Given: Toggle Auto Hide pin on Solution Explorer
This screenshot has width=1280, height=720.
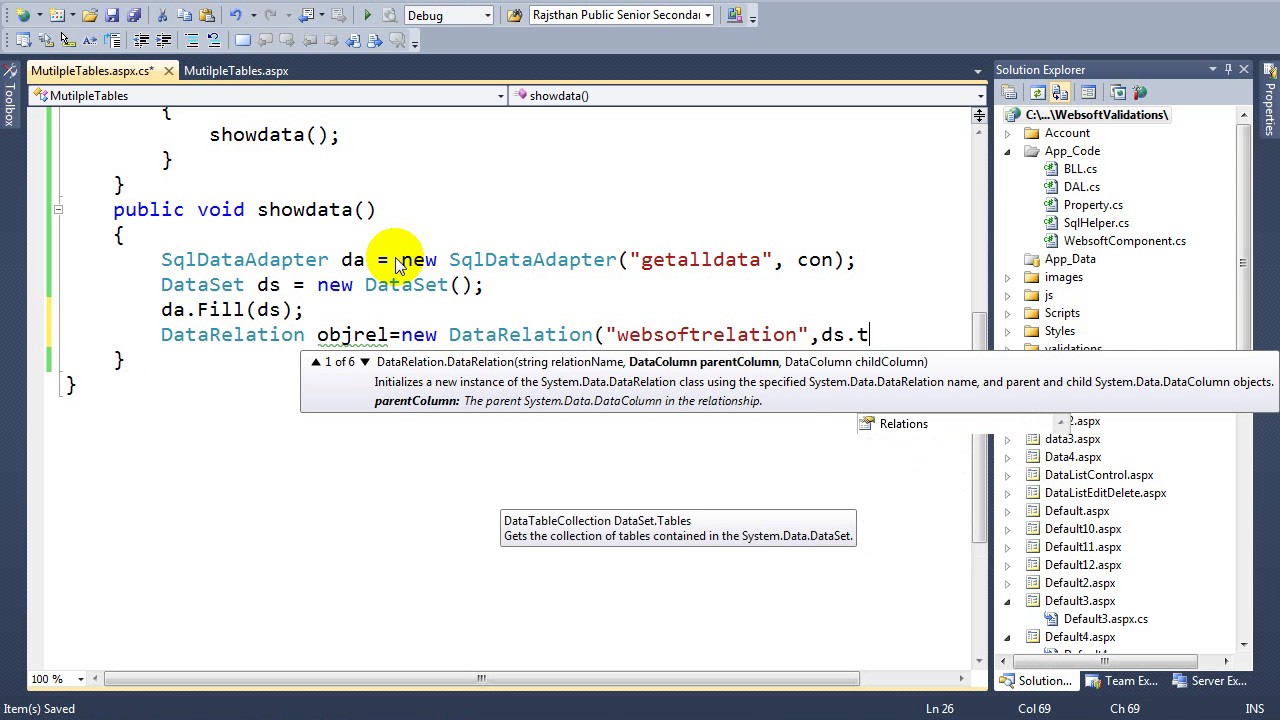Looking at the screenshot, I should pyautogui.click(x=1229, y=69).
